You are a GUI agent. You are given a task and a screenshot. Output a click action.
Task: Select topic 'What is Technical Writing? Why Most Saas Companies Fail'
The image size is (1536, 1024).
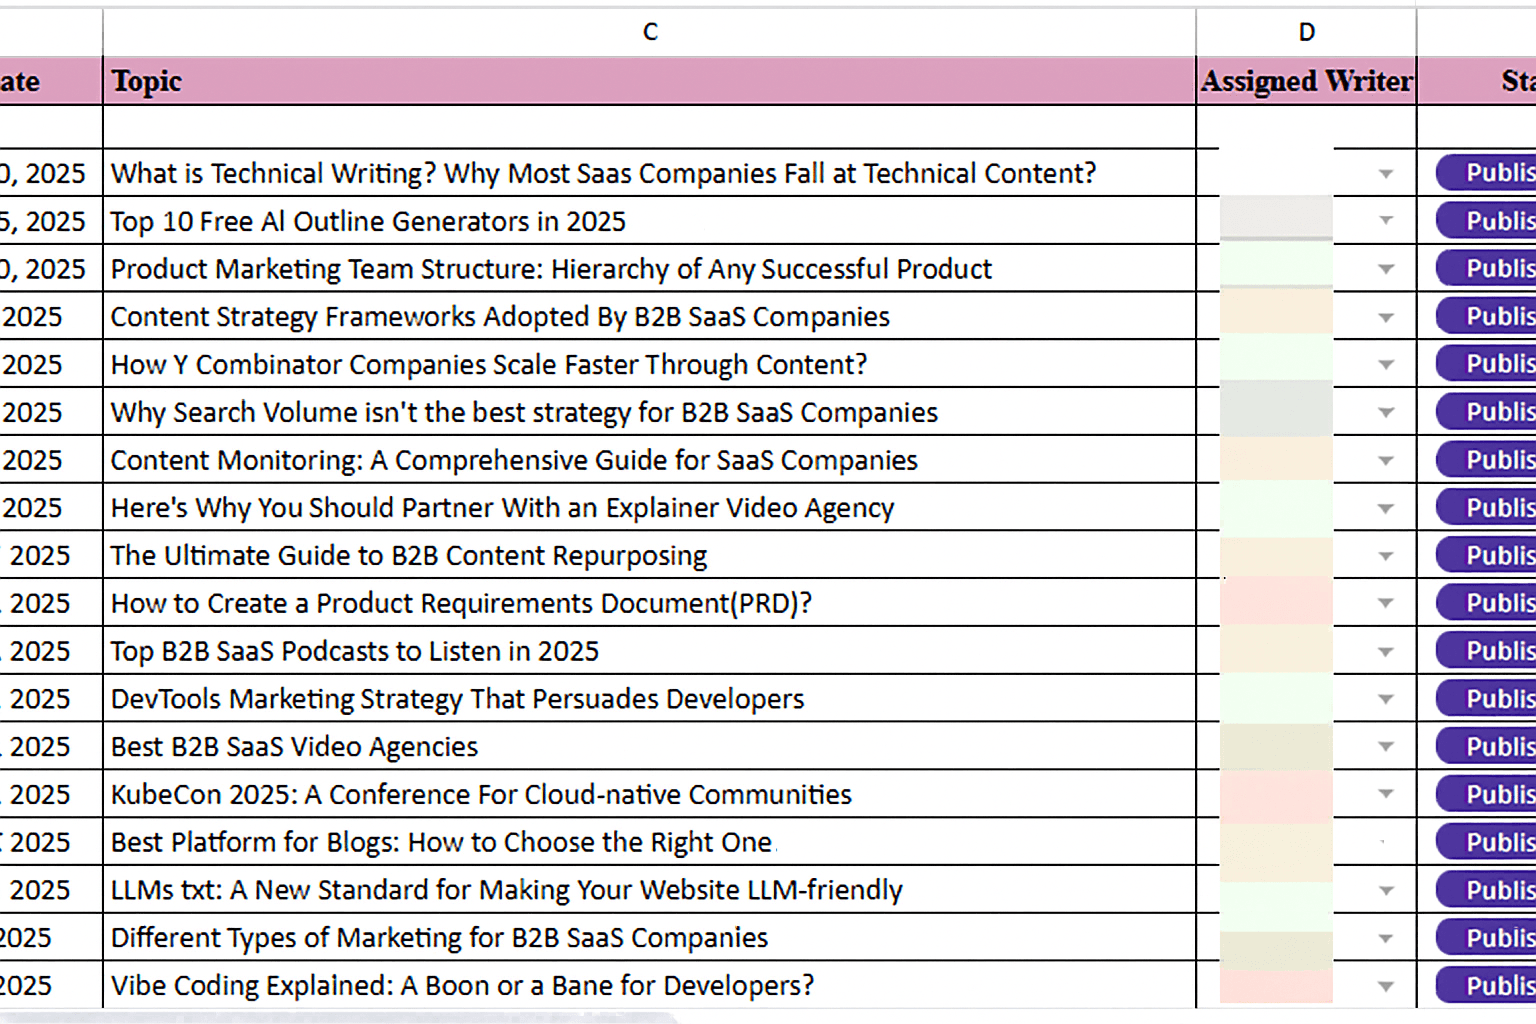coord(650,173)
